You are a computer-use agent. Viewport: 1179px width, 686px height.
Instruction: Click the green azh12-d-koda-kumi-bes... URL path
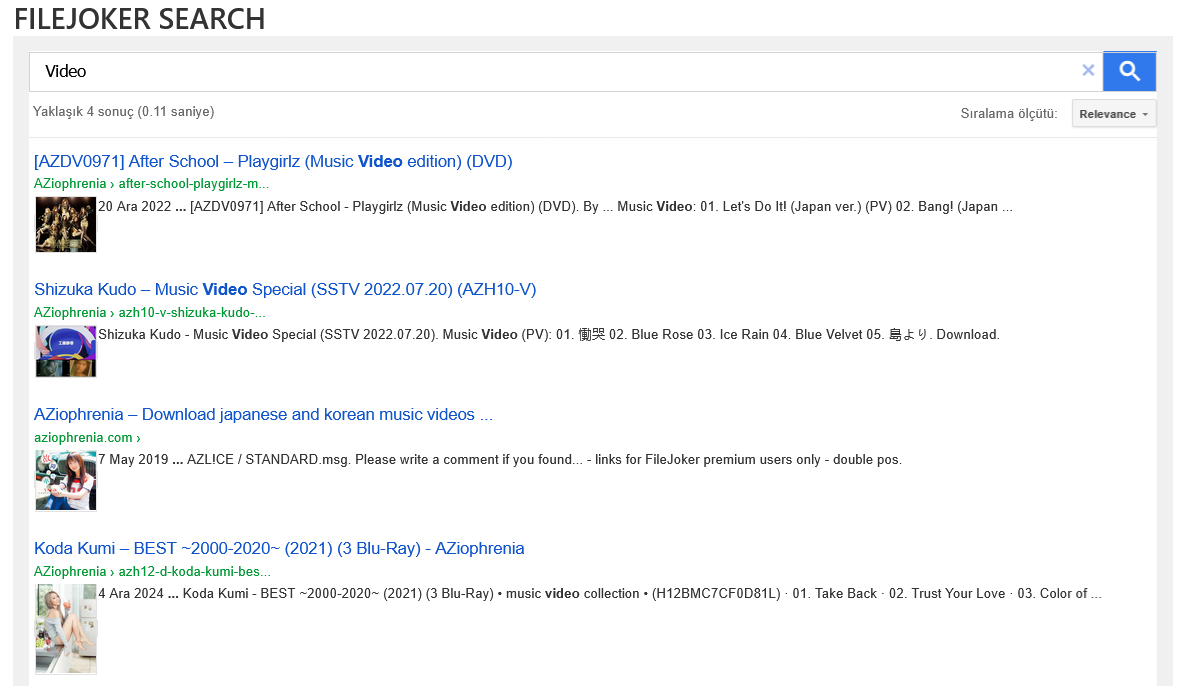tap(195, 572)
